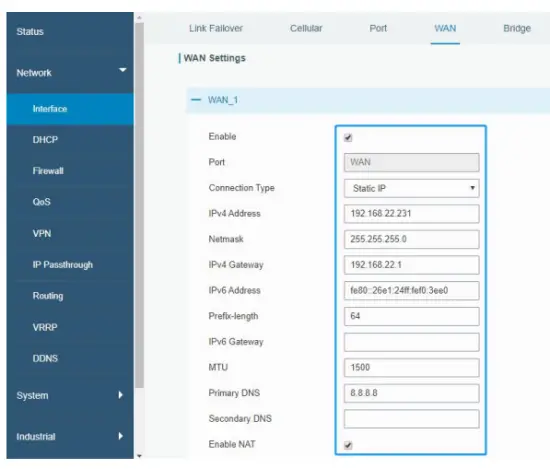Focus the Primary DNS field
Viewport: 550px width, 469px height.
point(411,393)
